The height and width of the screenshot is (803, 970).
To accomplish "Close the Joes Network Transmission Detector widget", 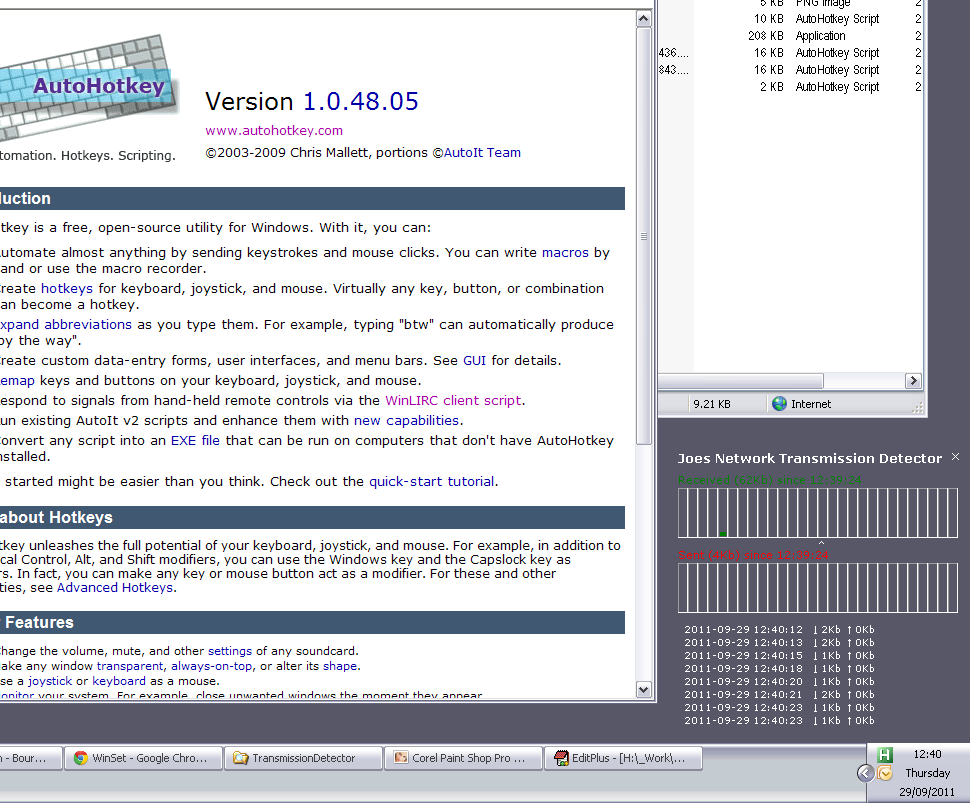I will coord(955,457).
